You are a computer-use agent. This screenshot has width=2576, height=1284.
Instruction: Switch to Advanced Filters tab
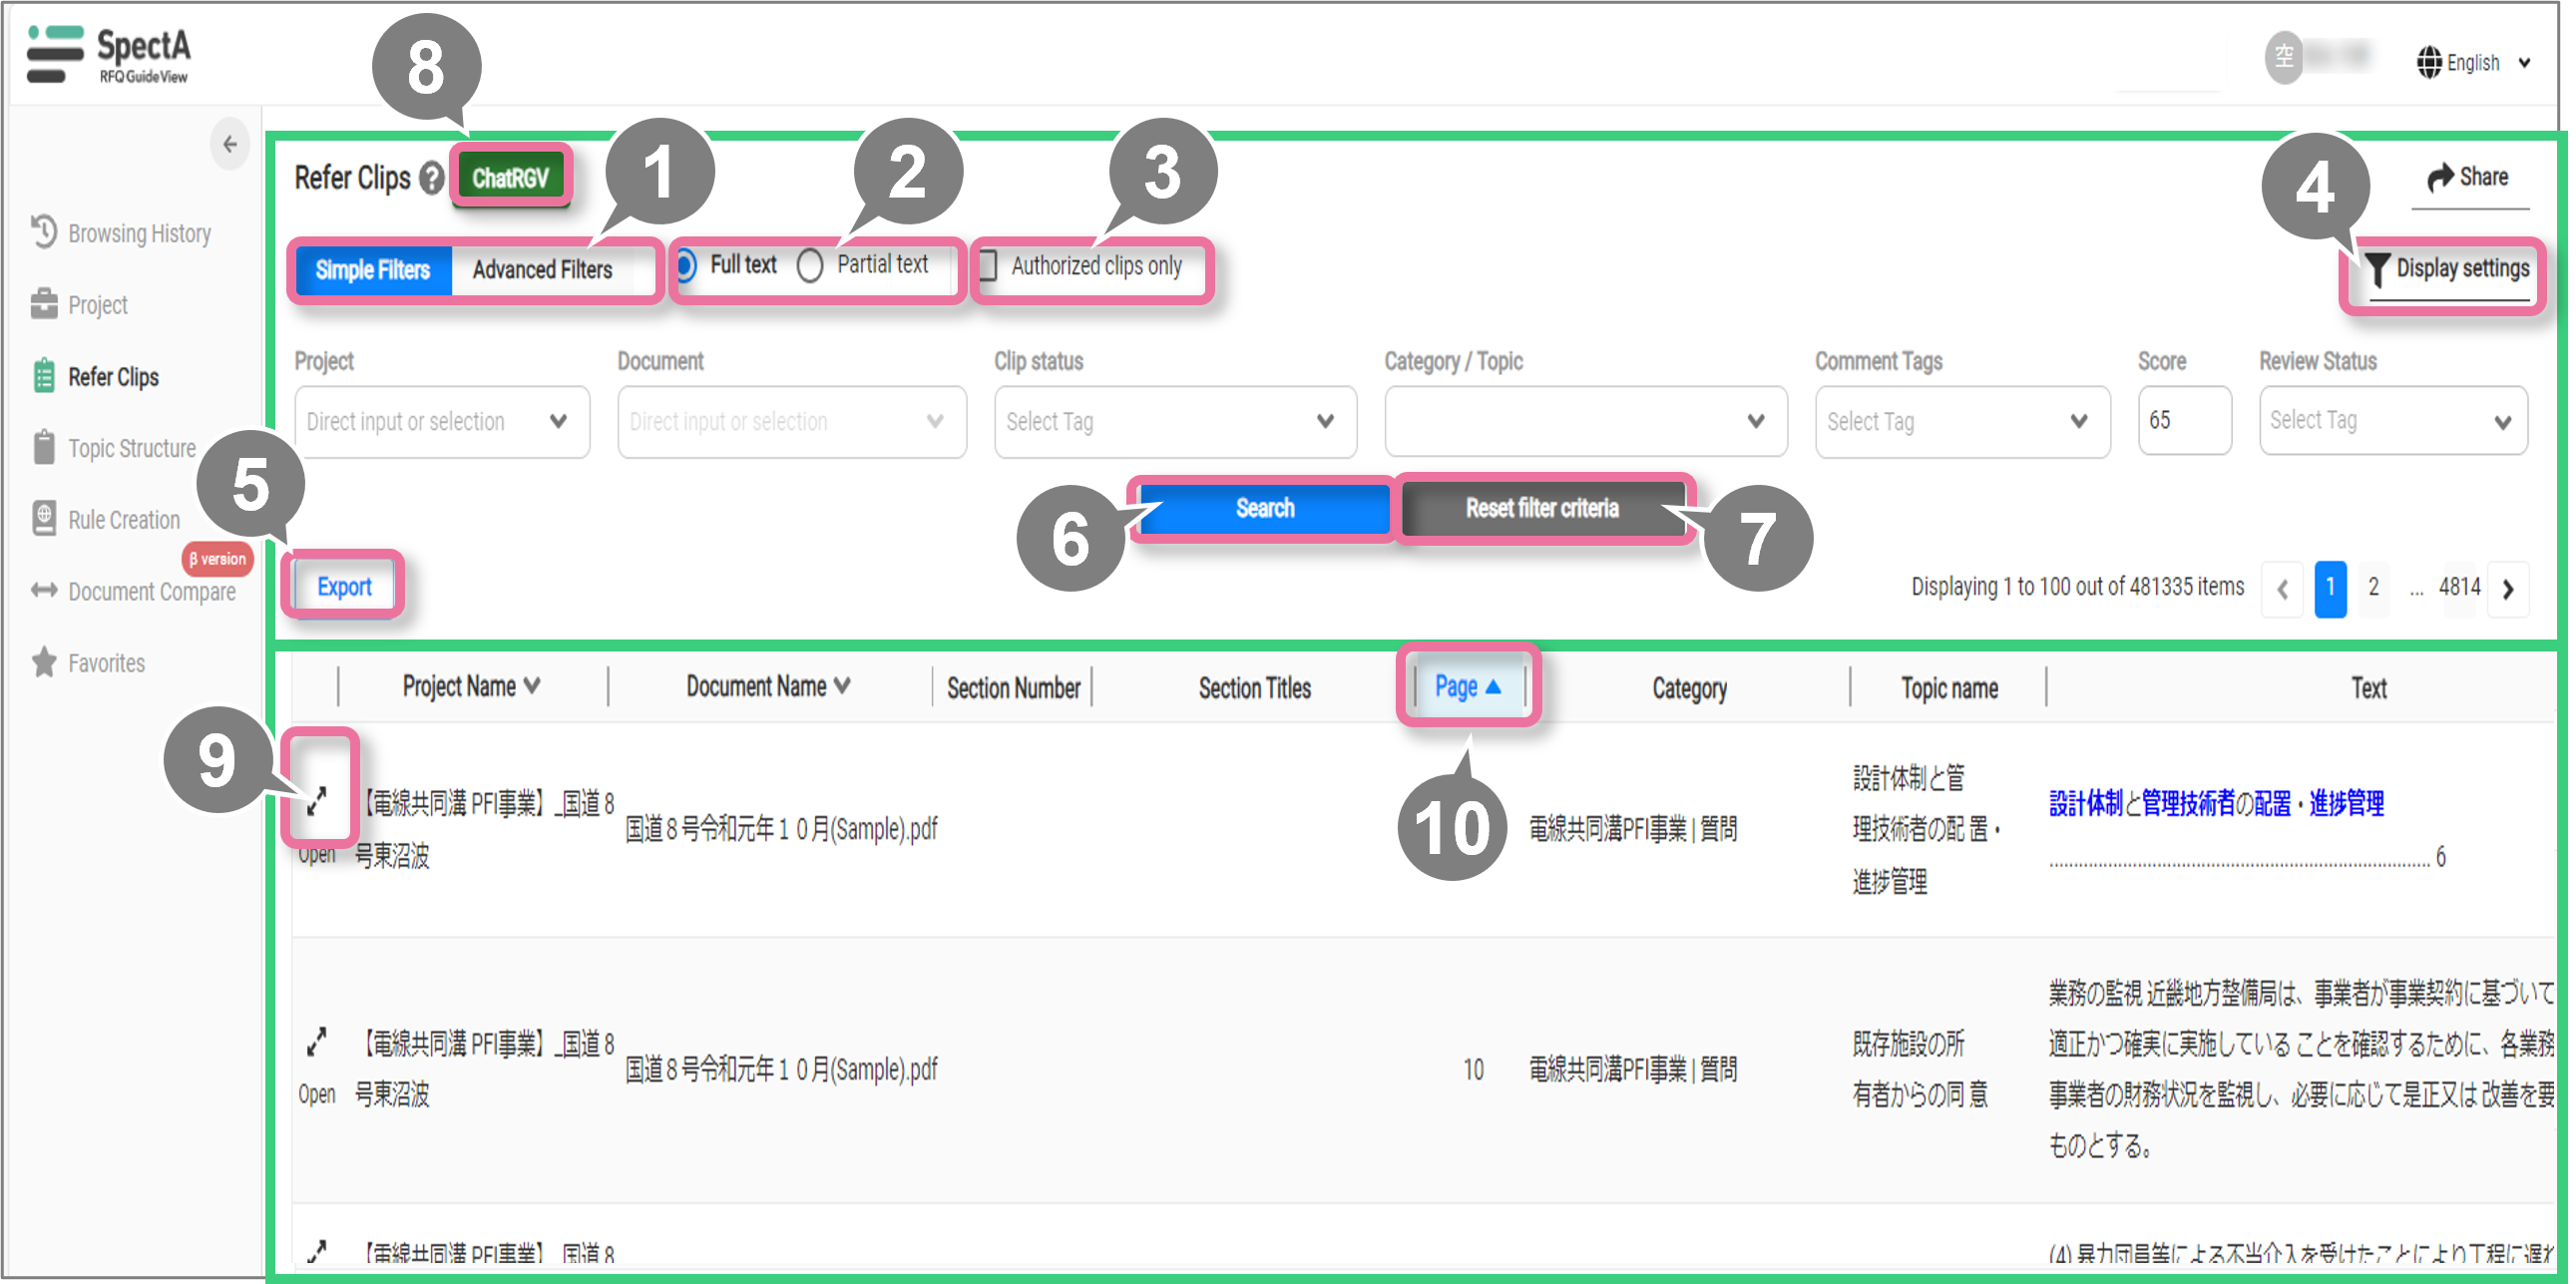pos(542,269)
